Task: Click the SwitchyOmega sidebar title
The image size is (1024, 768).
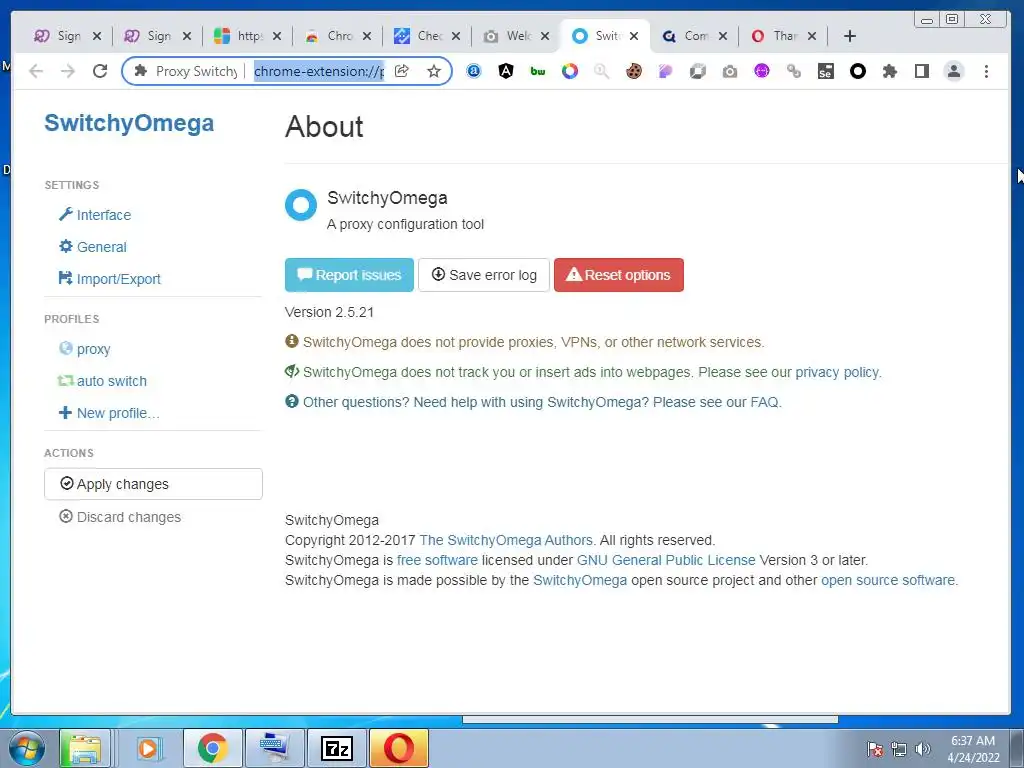Action: coord(129,123)
